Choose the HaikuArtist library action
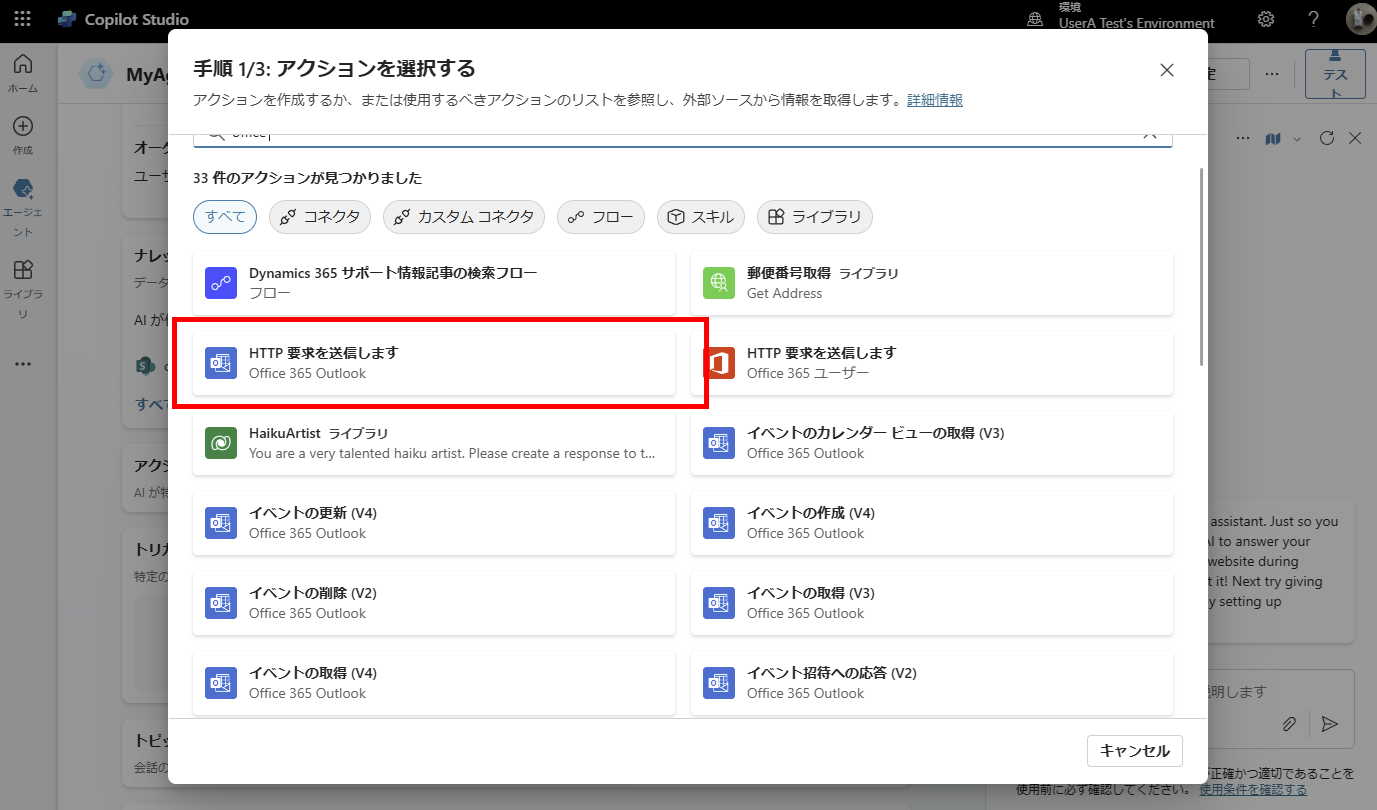Screen dimensions: 1377x810 [x=433, y=443]
